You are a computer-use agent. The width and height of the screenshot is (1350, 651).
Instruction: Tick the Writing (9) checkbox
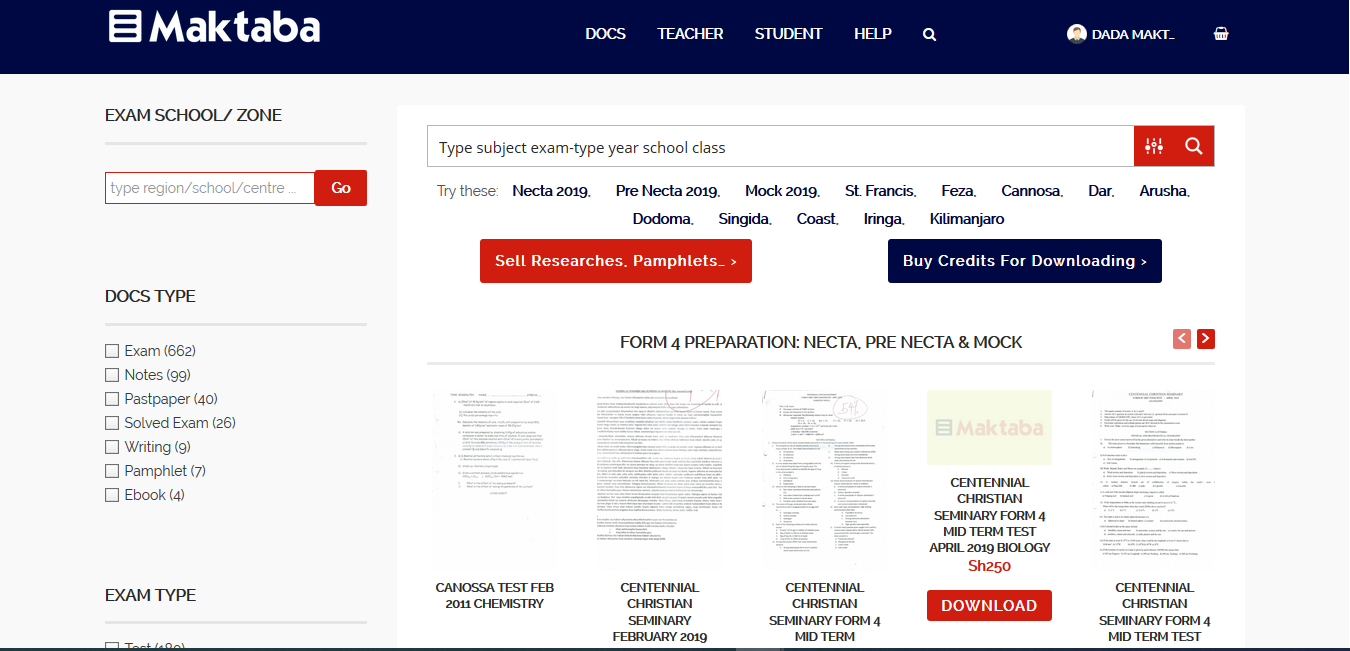click(x=112, y=447)
